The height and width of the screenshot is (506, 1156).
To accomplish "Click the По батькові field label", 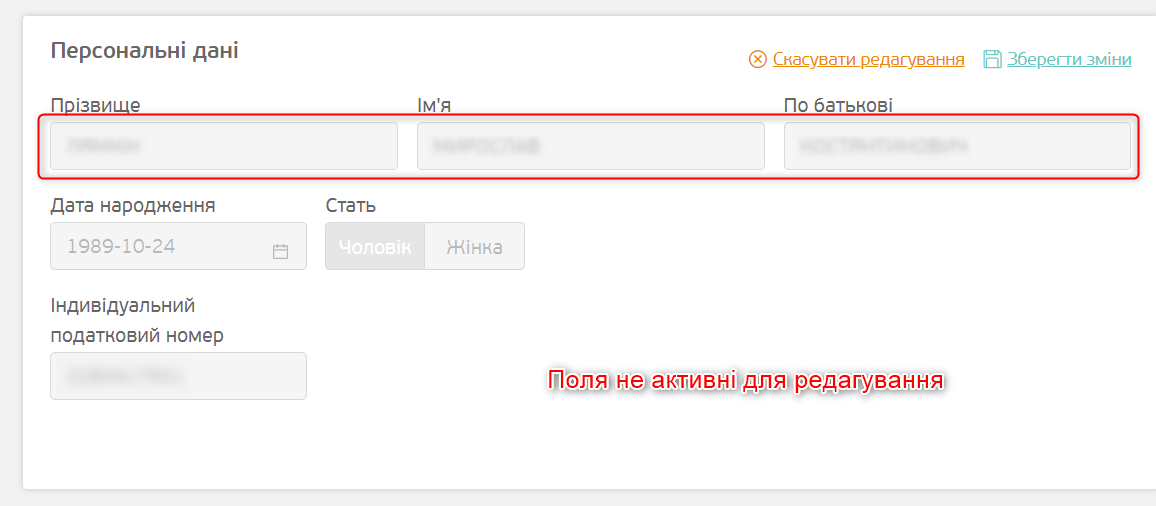I will click(838, 105).
